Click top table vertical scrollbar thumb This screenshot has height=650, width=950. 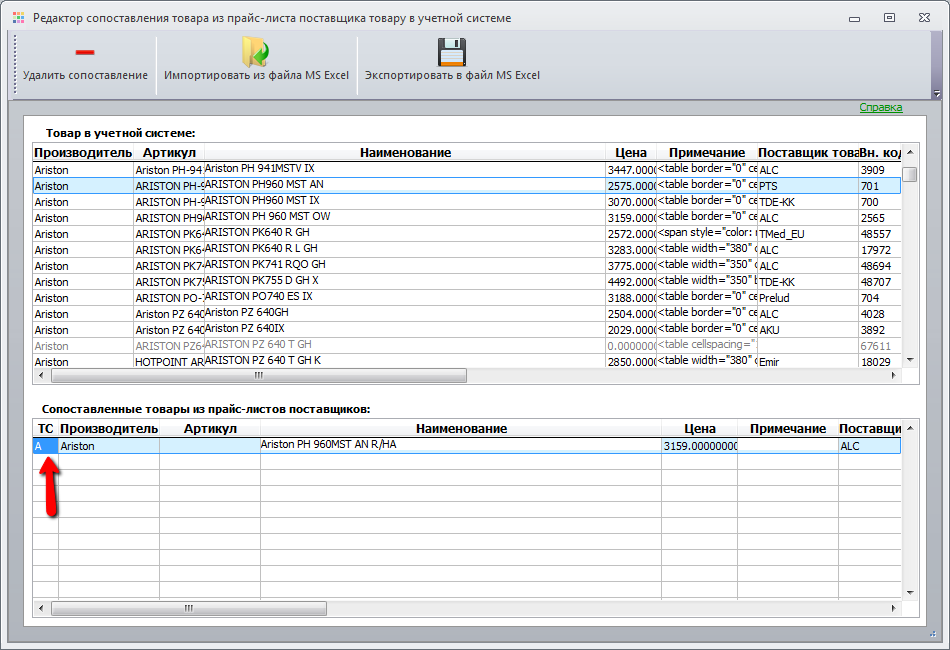(910, 174)
